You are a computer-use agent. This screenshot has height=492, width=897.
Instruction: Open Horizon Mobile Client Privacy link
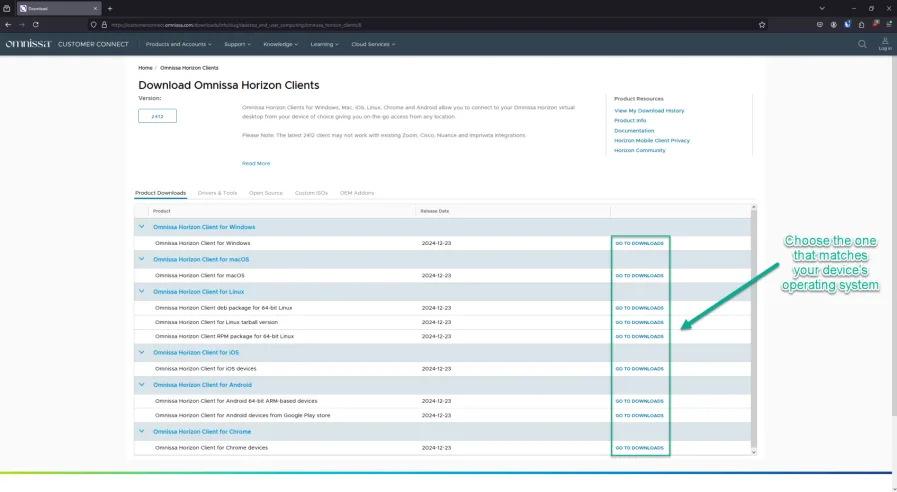pos(652,140)
